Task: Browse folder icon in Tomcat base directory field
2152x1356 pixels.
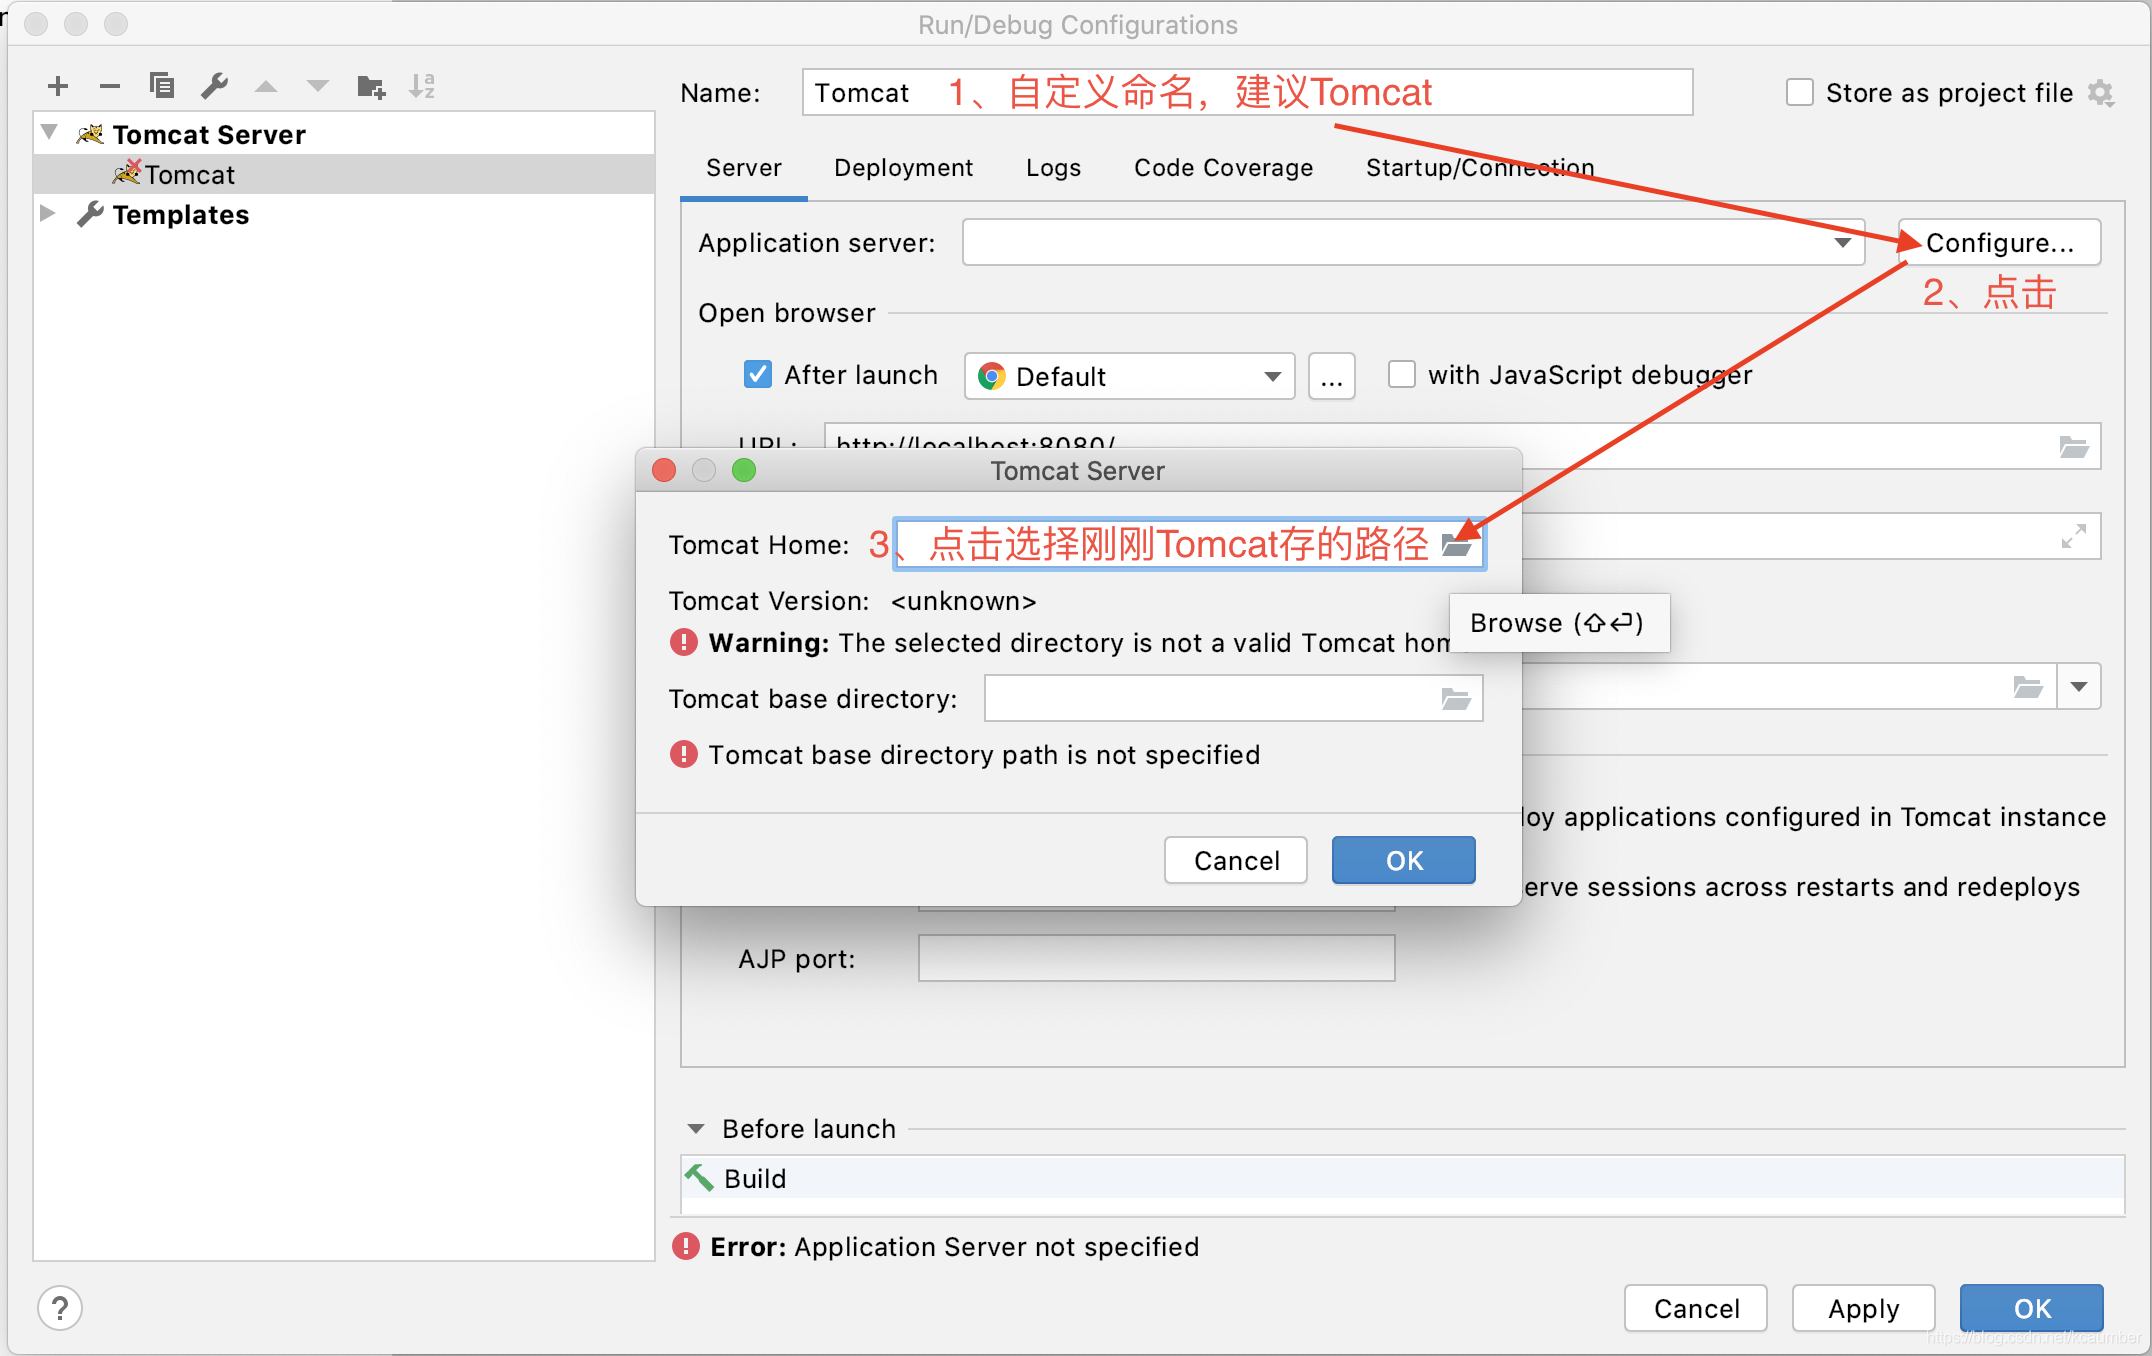Action: pos(1457,699)
